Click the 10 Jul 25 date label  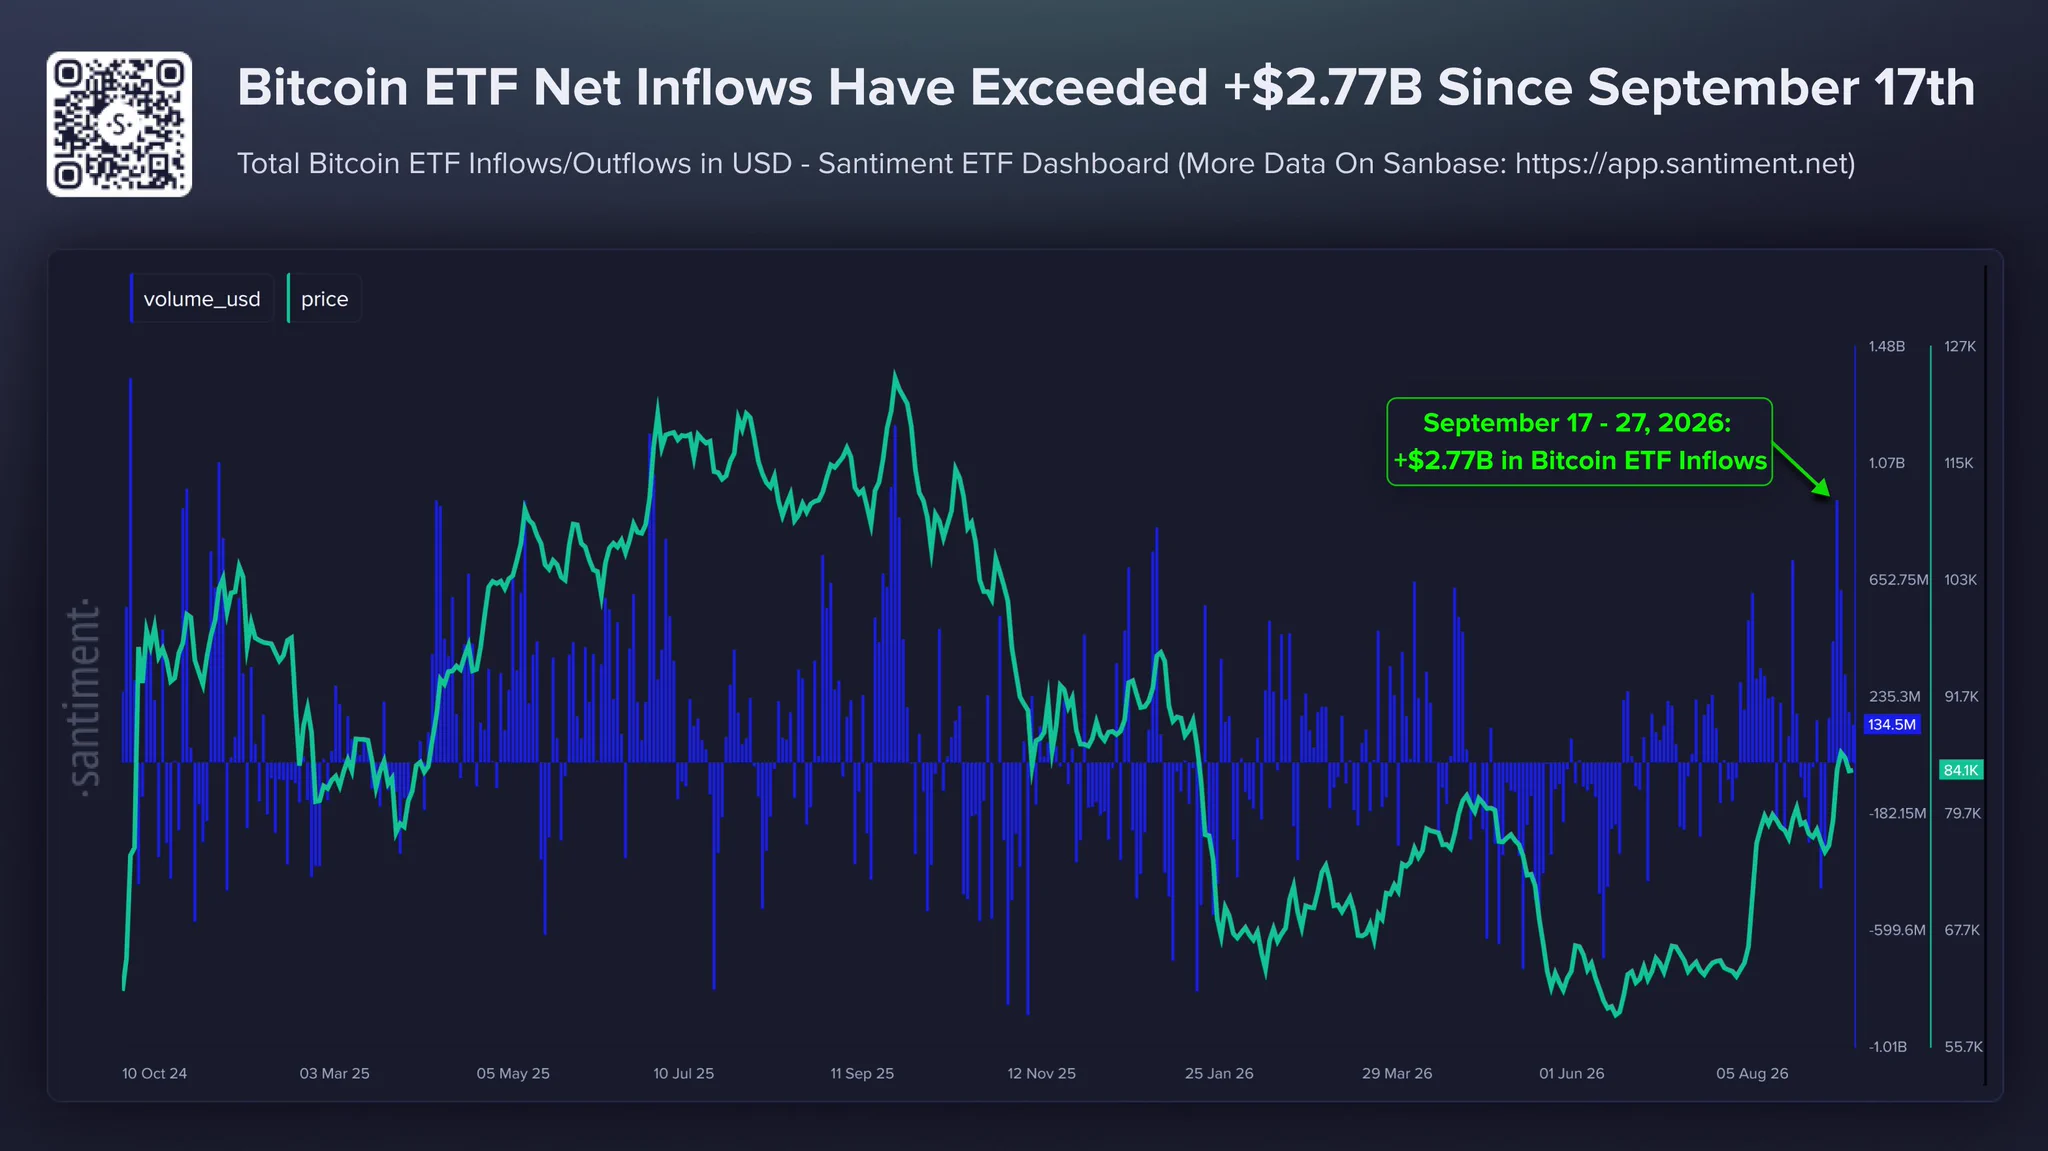coord(684,1074)
